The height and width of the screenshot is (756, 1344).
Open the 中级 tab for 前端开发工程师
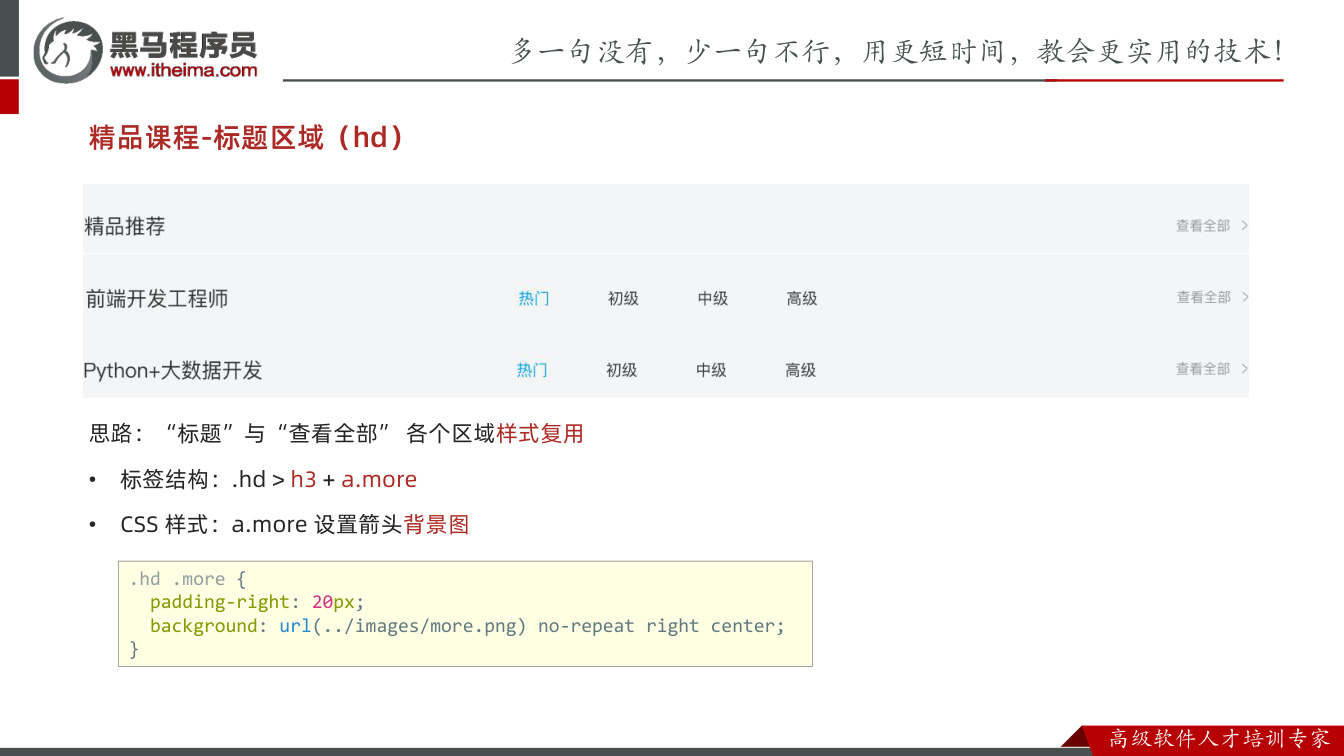click(x=713, y=298)
